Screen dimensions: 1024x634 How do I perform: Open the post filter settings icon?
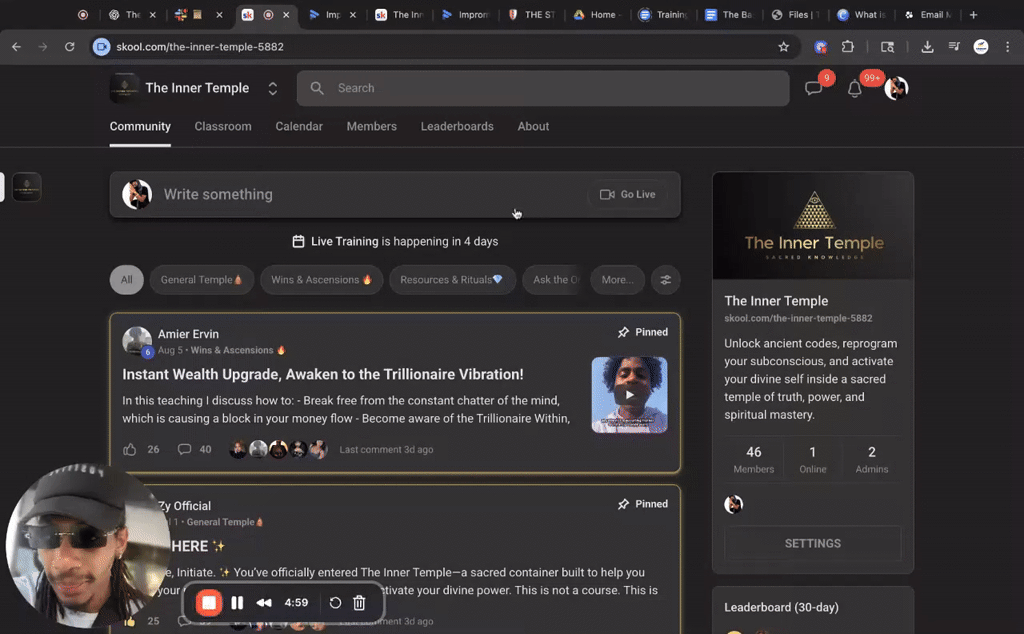point(665,280)
